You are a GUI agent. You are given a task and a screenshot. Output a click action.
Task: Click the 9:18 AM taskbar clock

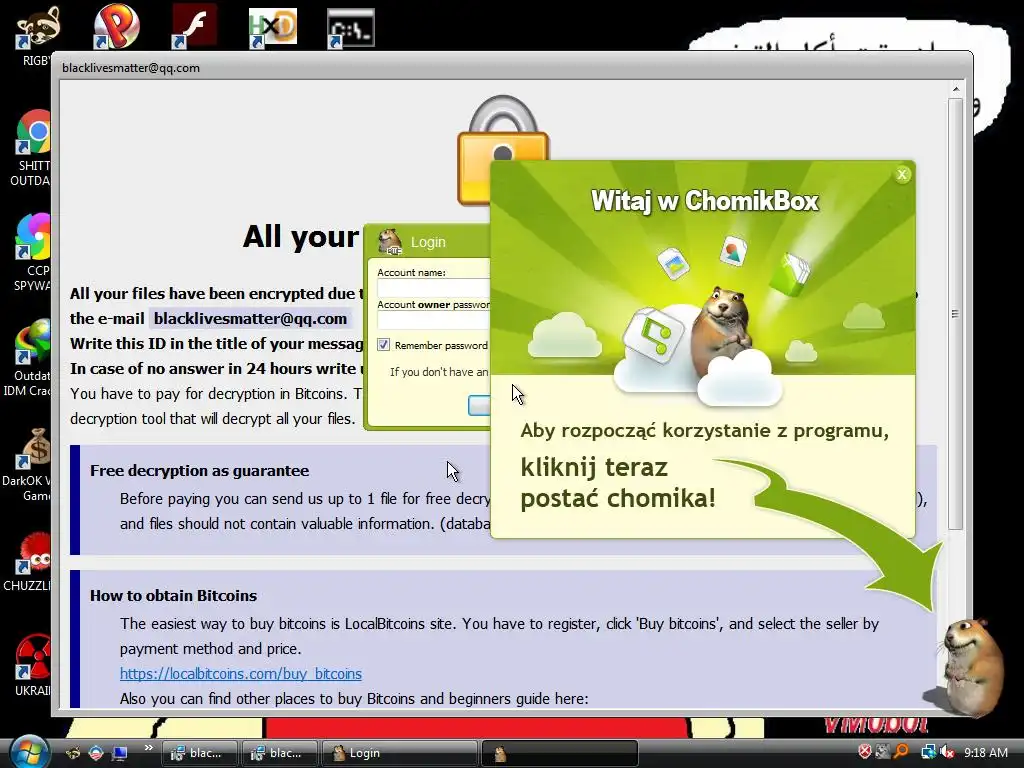[x=986, y=752]
